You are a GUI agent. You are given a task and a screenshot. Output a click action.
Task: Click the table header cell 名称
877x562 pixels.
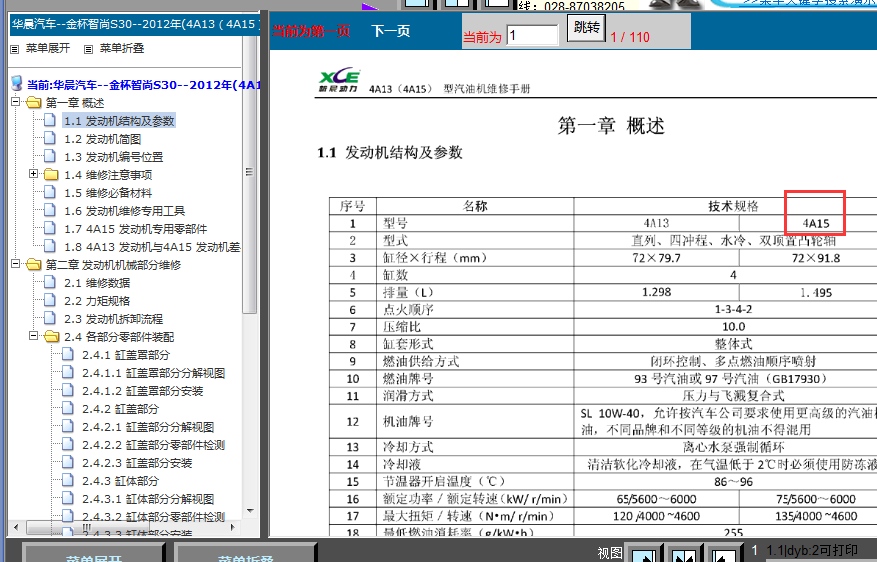pos(475,206)
